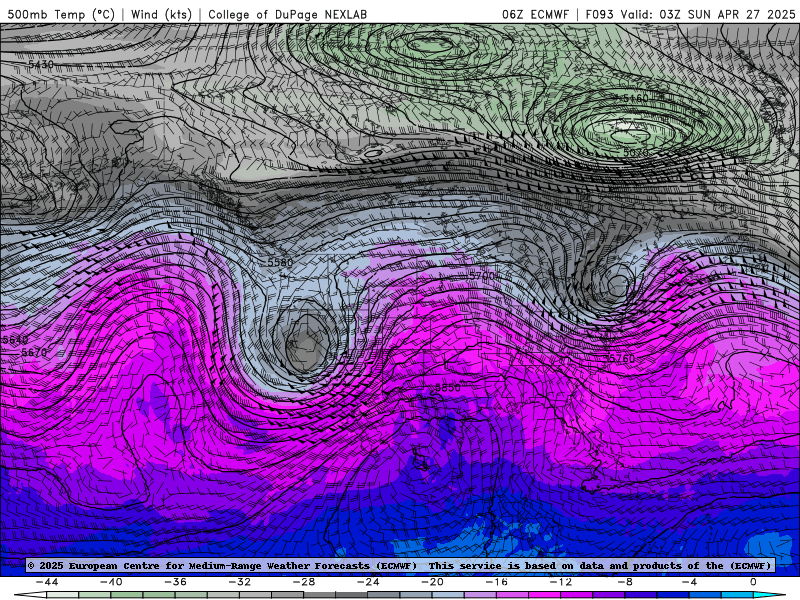Click the -28 color scale label
800x600 pixels.
pyautogui.click(x=304, y=582)
